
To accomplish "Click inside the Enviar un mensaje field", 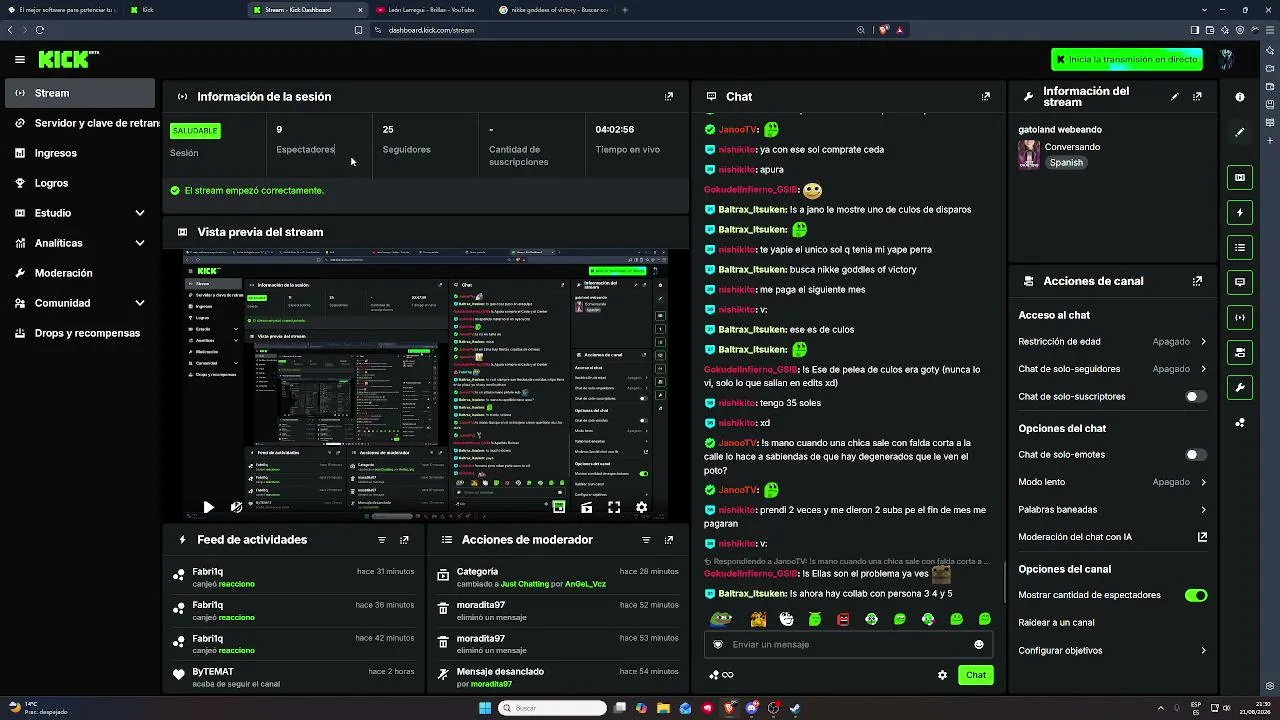I will click(848, 645).
